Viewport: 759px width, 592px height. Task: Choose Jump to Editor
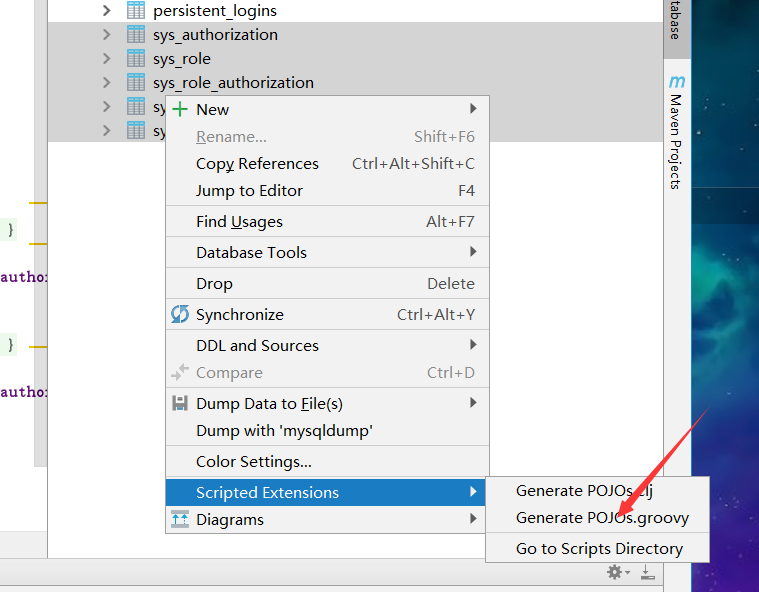[x=327, y=191]
